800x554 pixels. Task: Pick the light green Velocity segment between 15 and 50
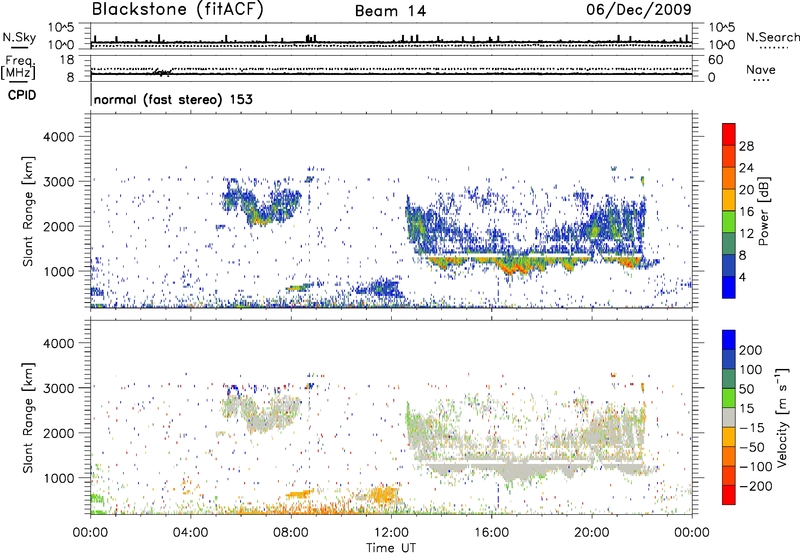[729, 398]
